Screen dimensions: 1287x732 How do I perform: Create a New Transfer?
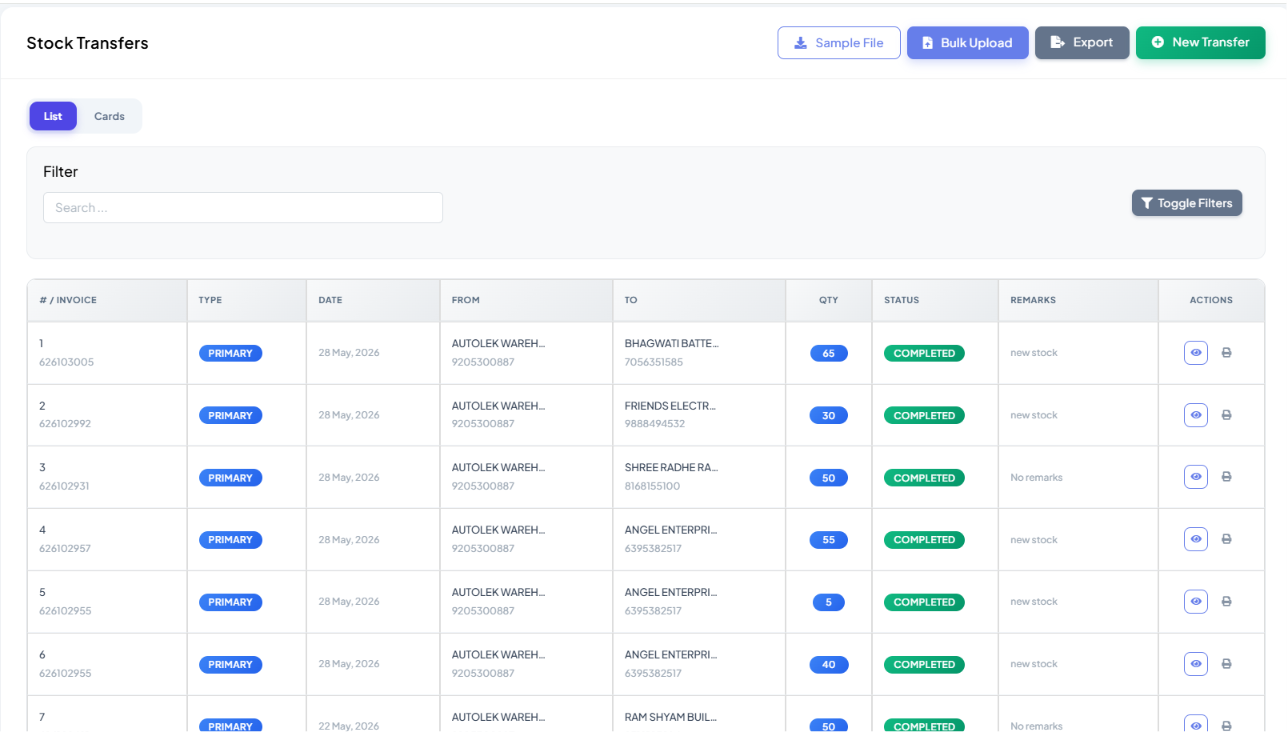click(1200, 43)
